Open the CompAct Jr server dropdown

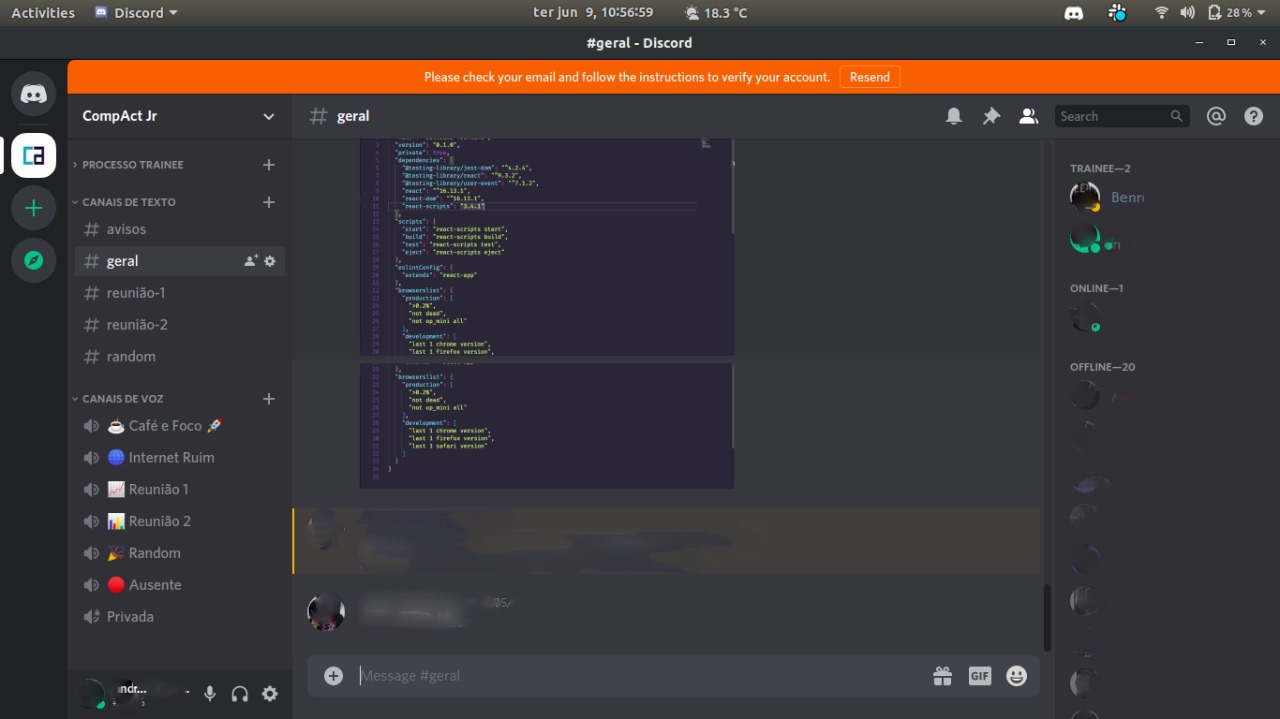tap(268, 116)
